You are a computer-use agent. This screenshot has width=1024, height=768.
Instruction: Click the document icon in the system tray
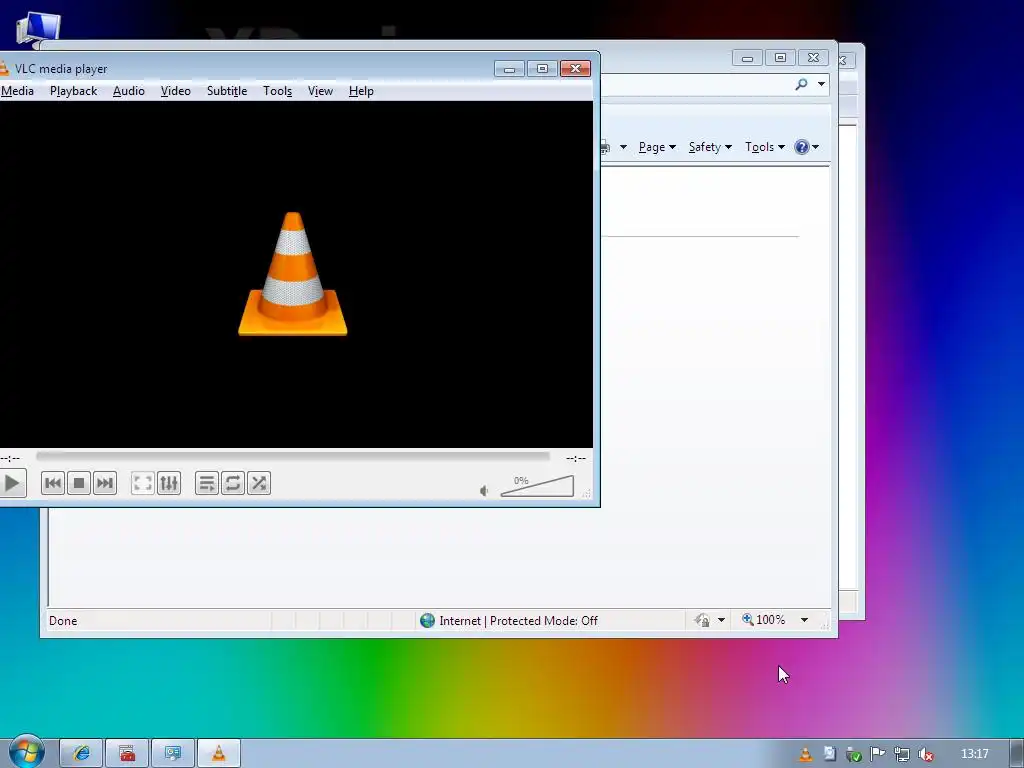click(x=829, y=754)
